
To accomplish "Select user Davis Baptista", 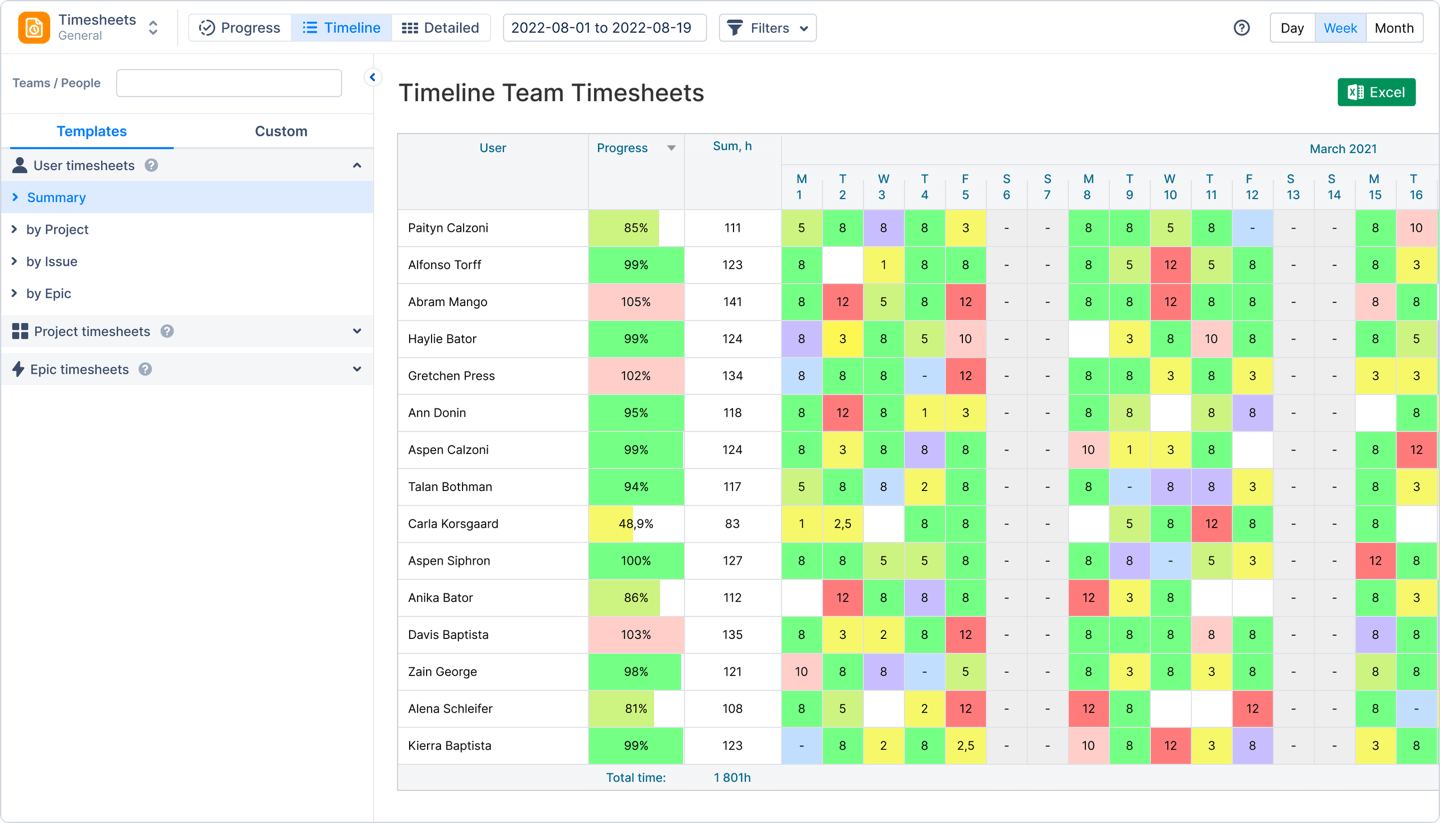I will pos(448,635).
